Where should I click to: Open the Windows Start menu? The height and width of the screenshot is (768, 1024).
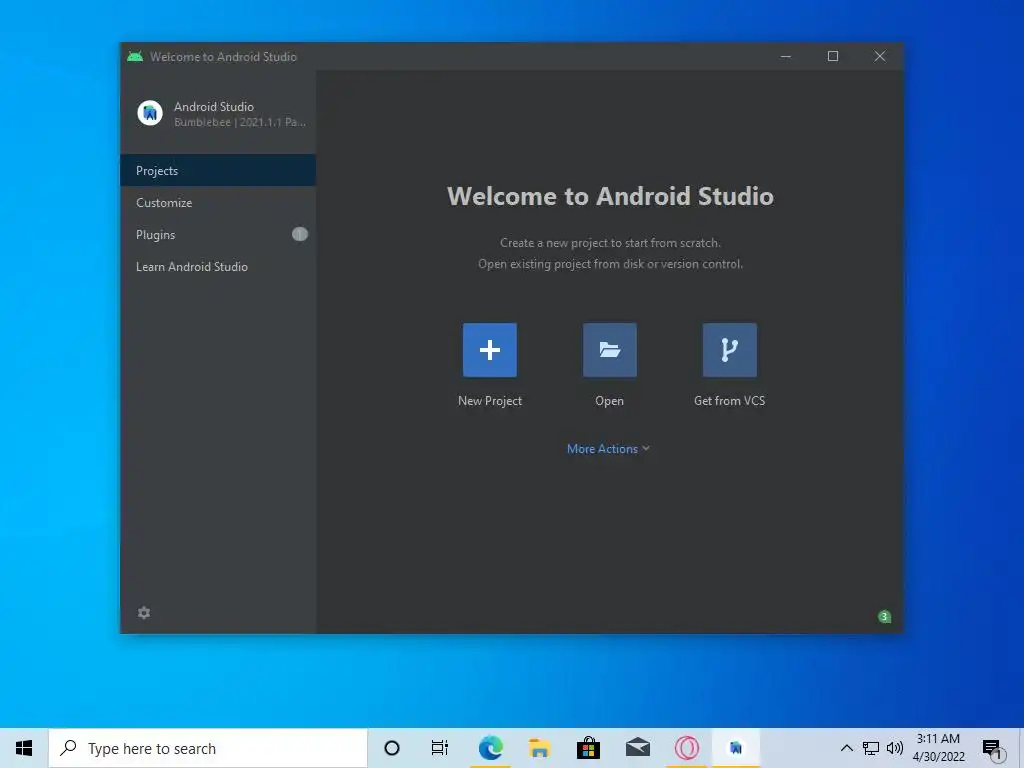[x=24, y=748]
